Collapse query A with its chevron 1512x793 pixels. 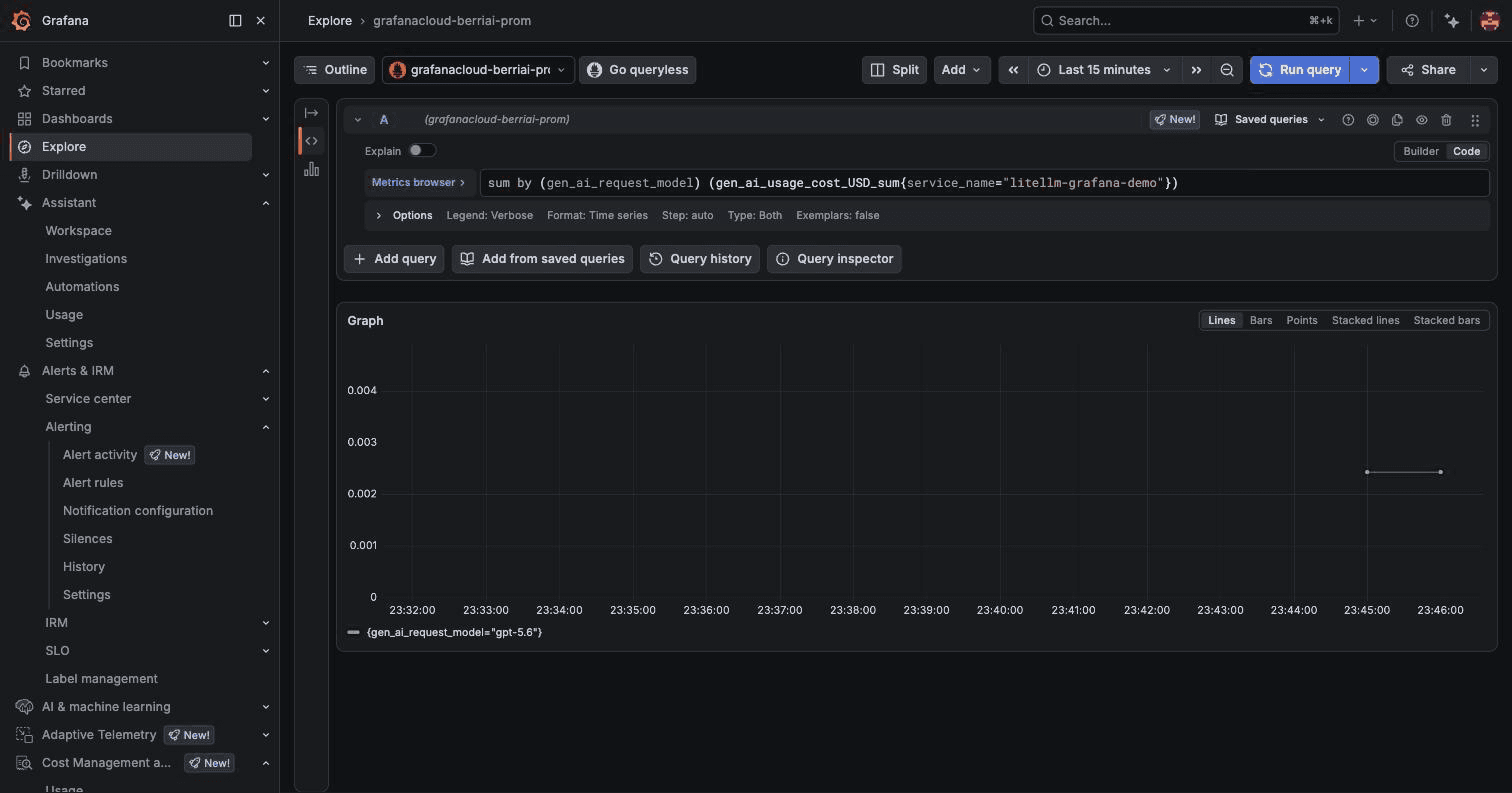[x=358, y=120]
